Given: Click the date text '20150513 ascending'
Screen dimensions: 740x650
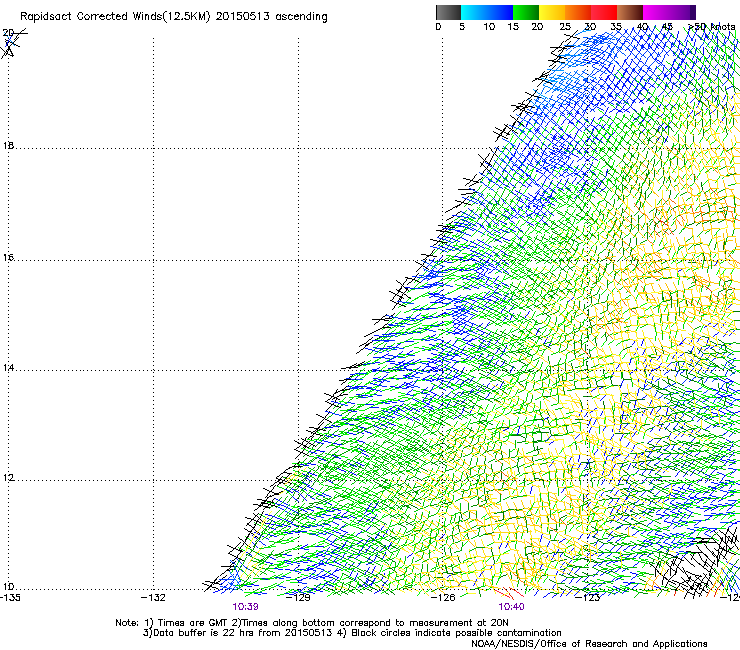Looking at the screenshot, I should coord(271,17).
